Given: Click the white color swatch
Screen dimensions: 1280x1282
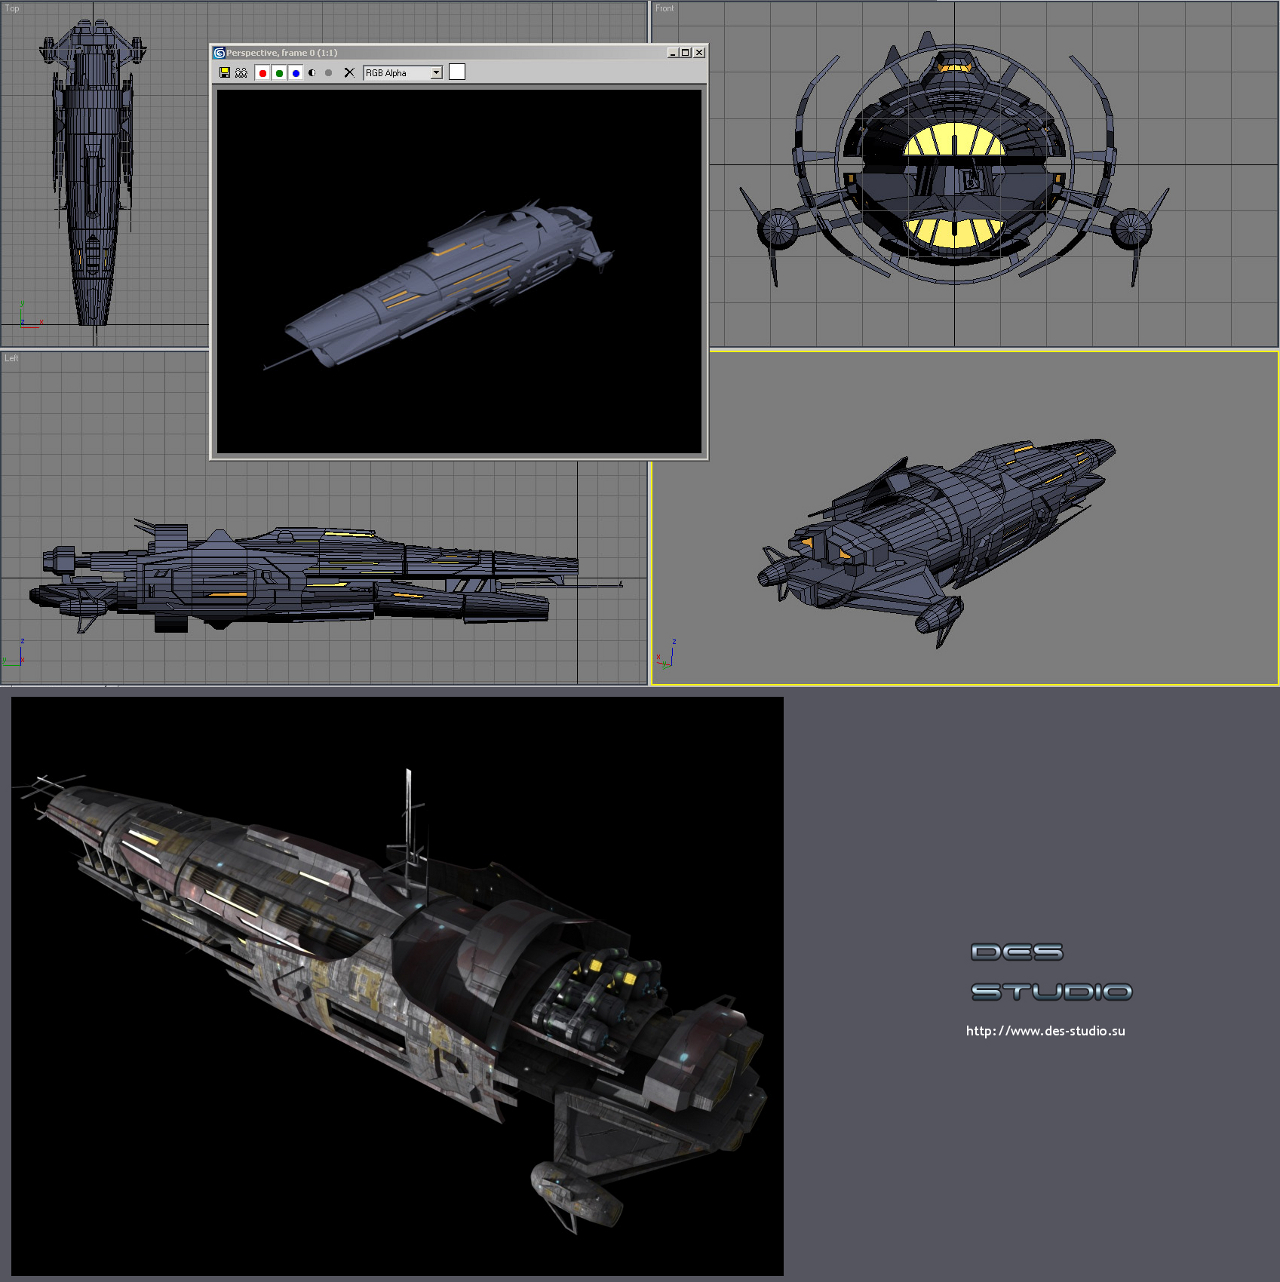Looking at the screenshot, I should click(x=457, y=72).
